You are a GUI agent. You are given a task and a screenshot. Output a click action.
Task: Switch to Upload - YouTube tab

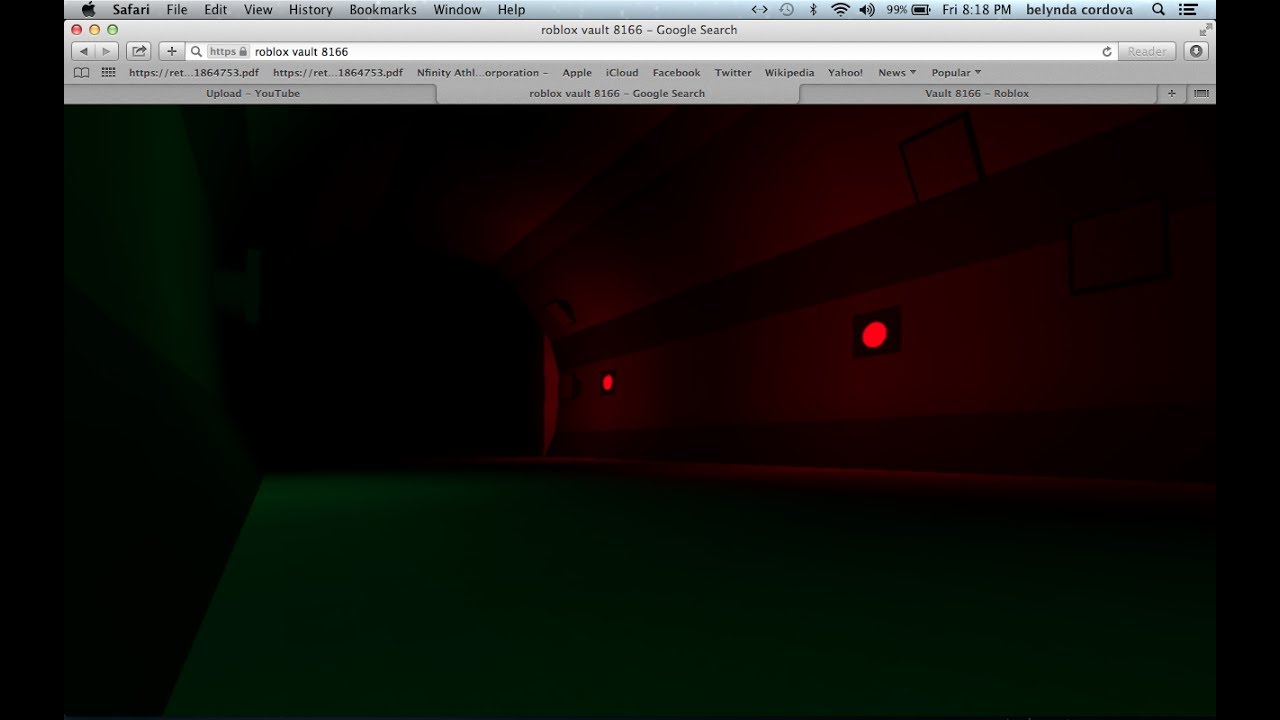(x=252, y=93)
